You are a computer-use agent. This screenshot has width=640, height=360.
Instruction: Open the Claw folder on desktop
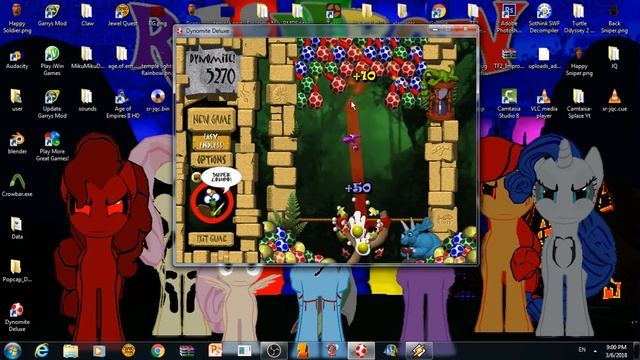click(x=87, y=16)
